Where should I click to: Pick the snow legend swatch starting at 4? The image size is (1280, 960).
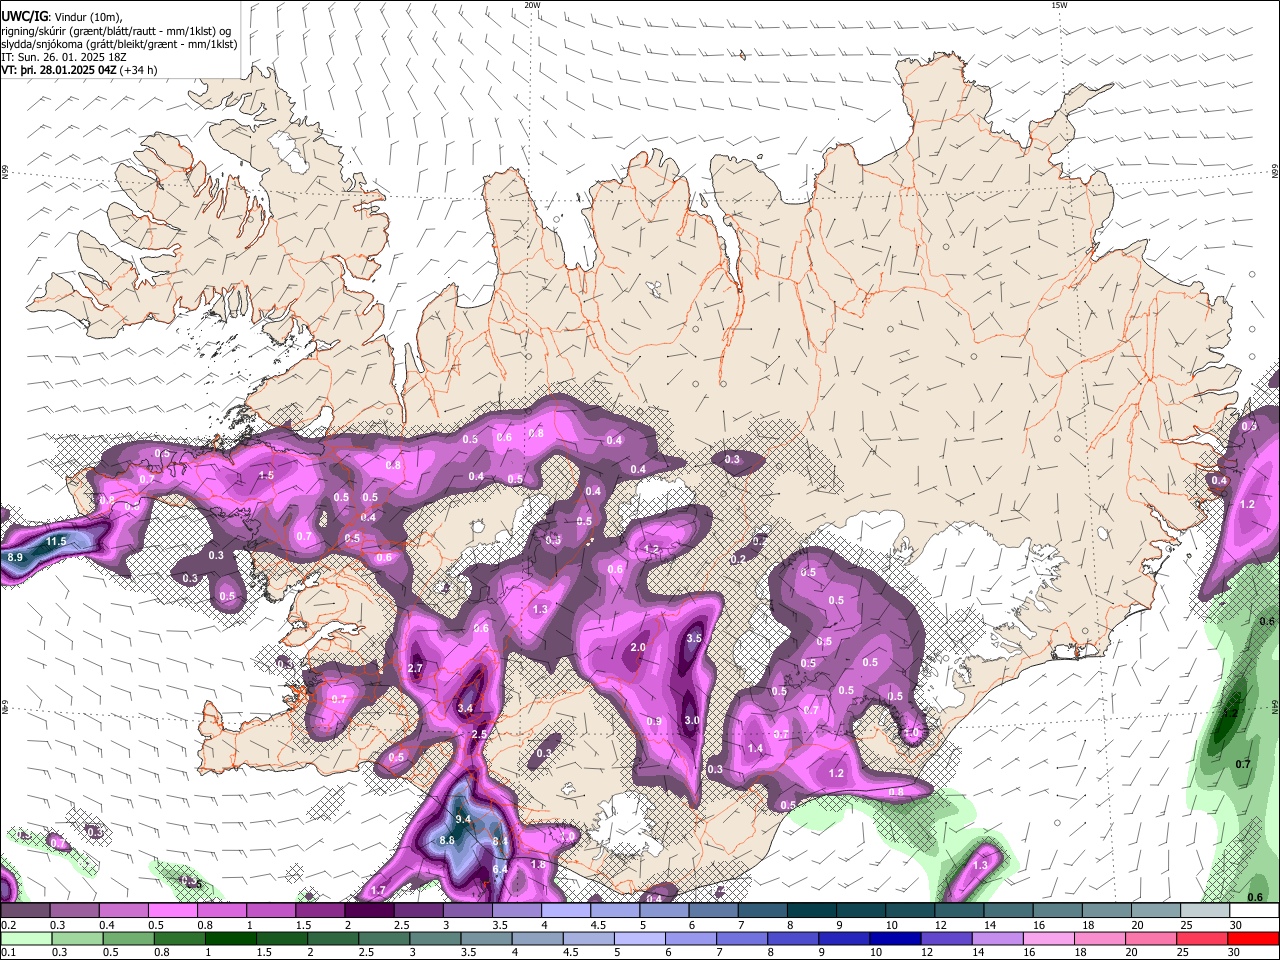pos(566,910)
